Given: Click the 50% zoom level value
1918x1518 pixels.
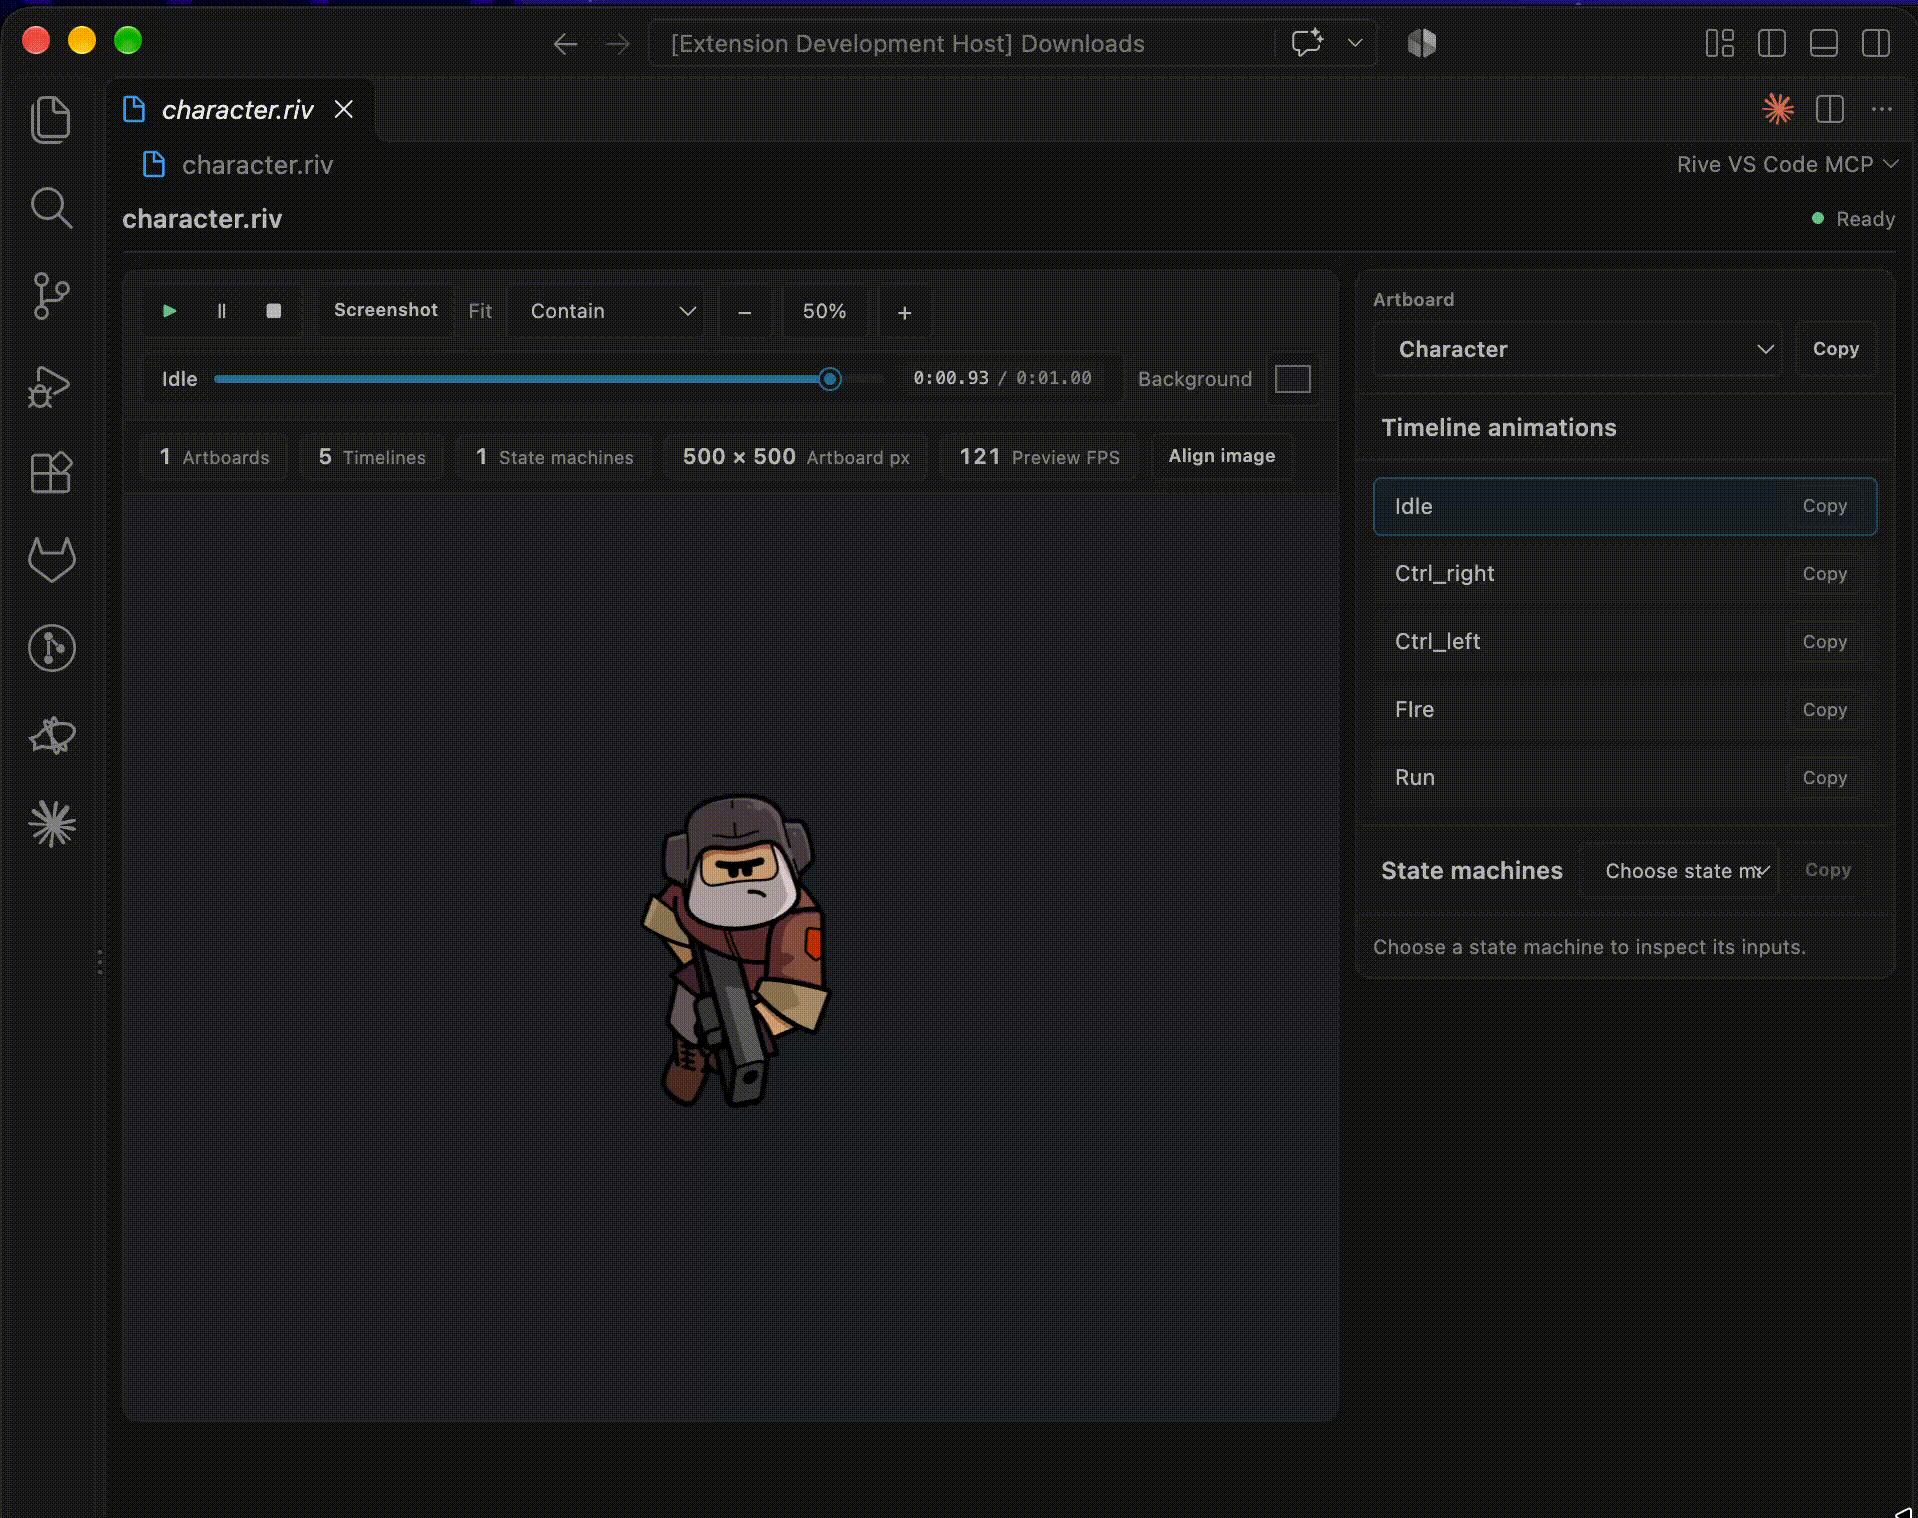Looking at the screenshot, I should (824, 312).
